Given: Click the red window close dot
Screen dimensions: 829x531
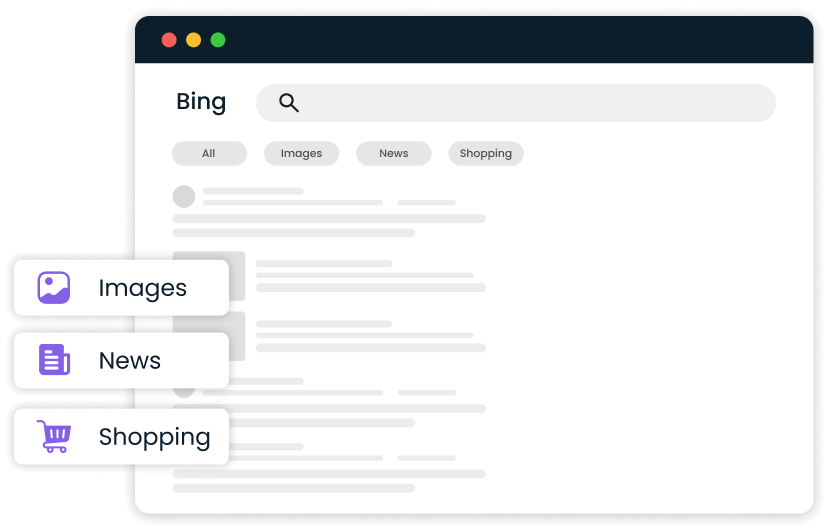Looking at the screenshot, I should click(169, 40).
